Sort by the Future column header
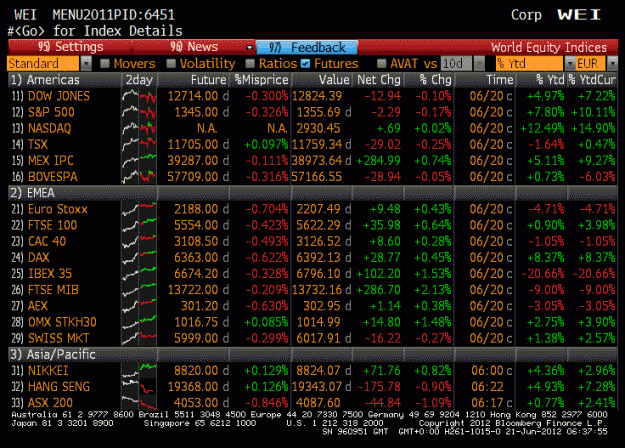Viewport: 625px width, 448px height. pyautogui.click(x=208, y=80)
